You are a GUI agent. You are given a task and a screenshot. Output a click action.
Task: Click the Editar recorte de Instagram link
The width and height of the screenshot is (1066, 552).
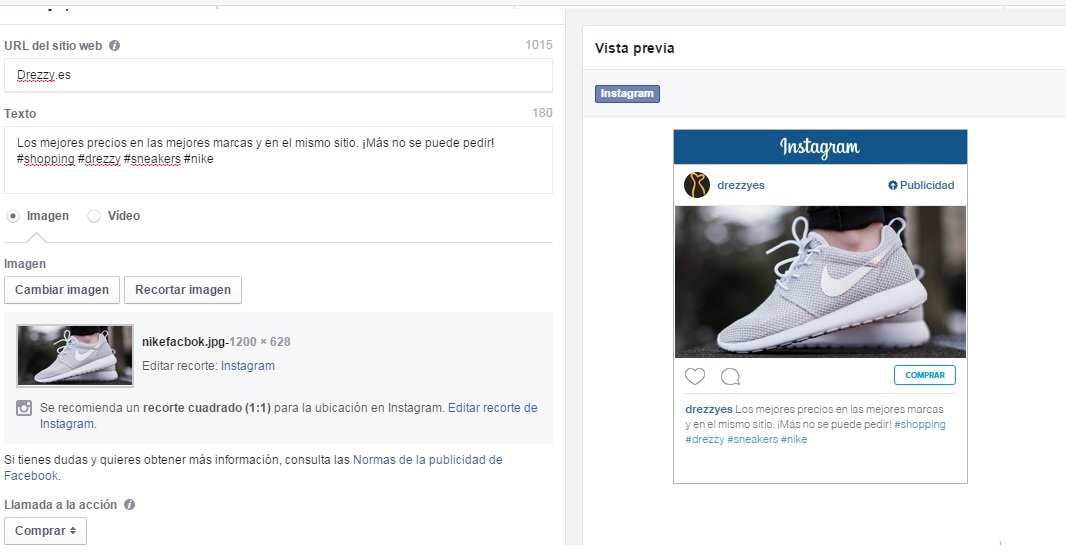tap(492, 408)
